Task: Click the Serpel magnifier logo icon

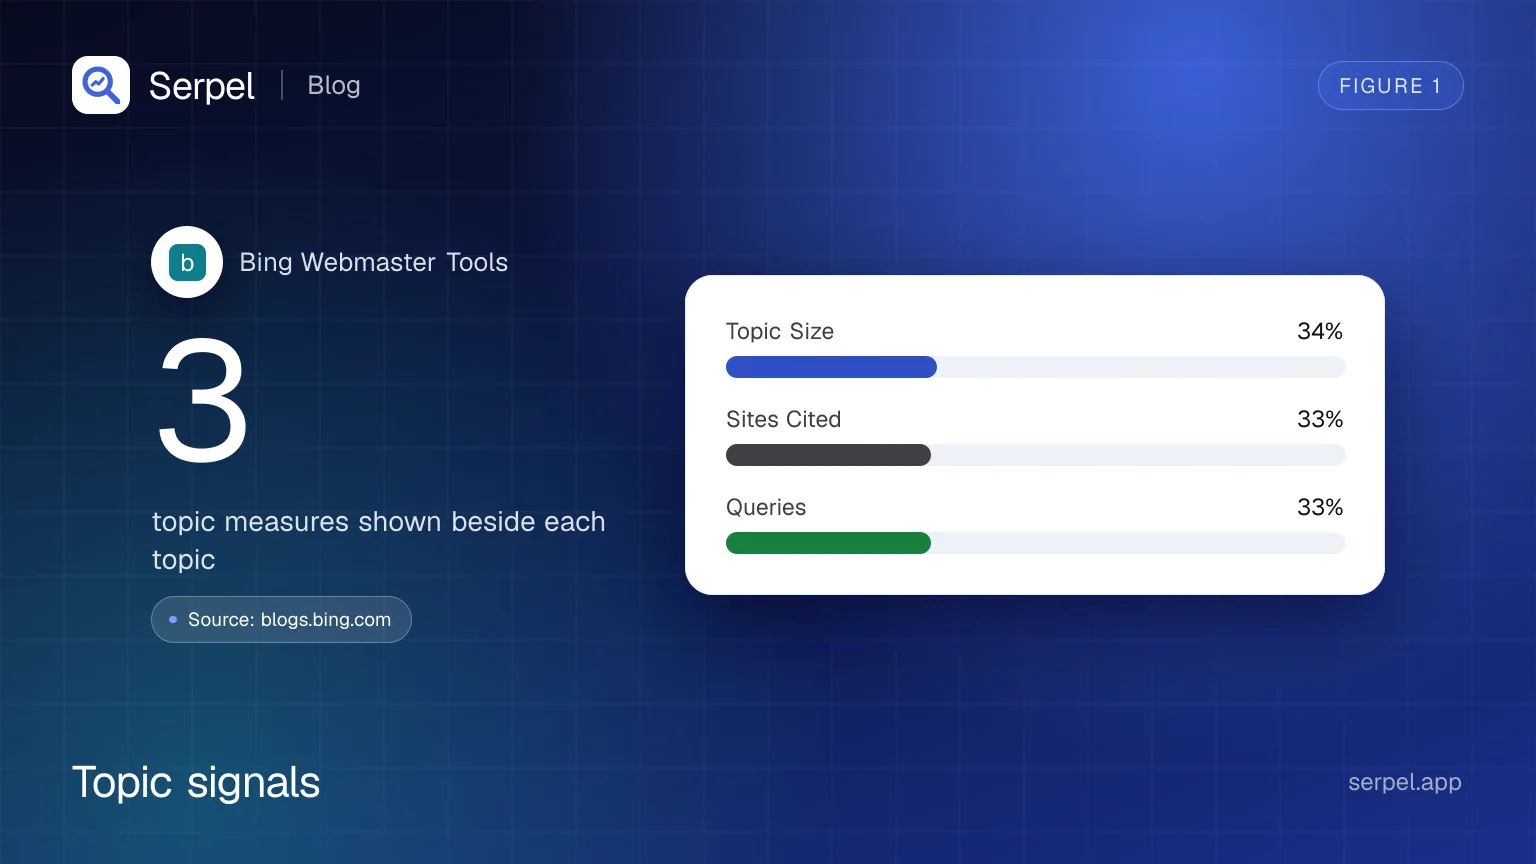Action: tap(101, 85)
